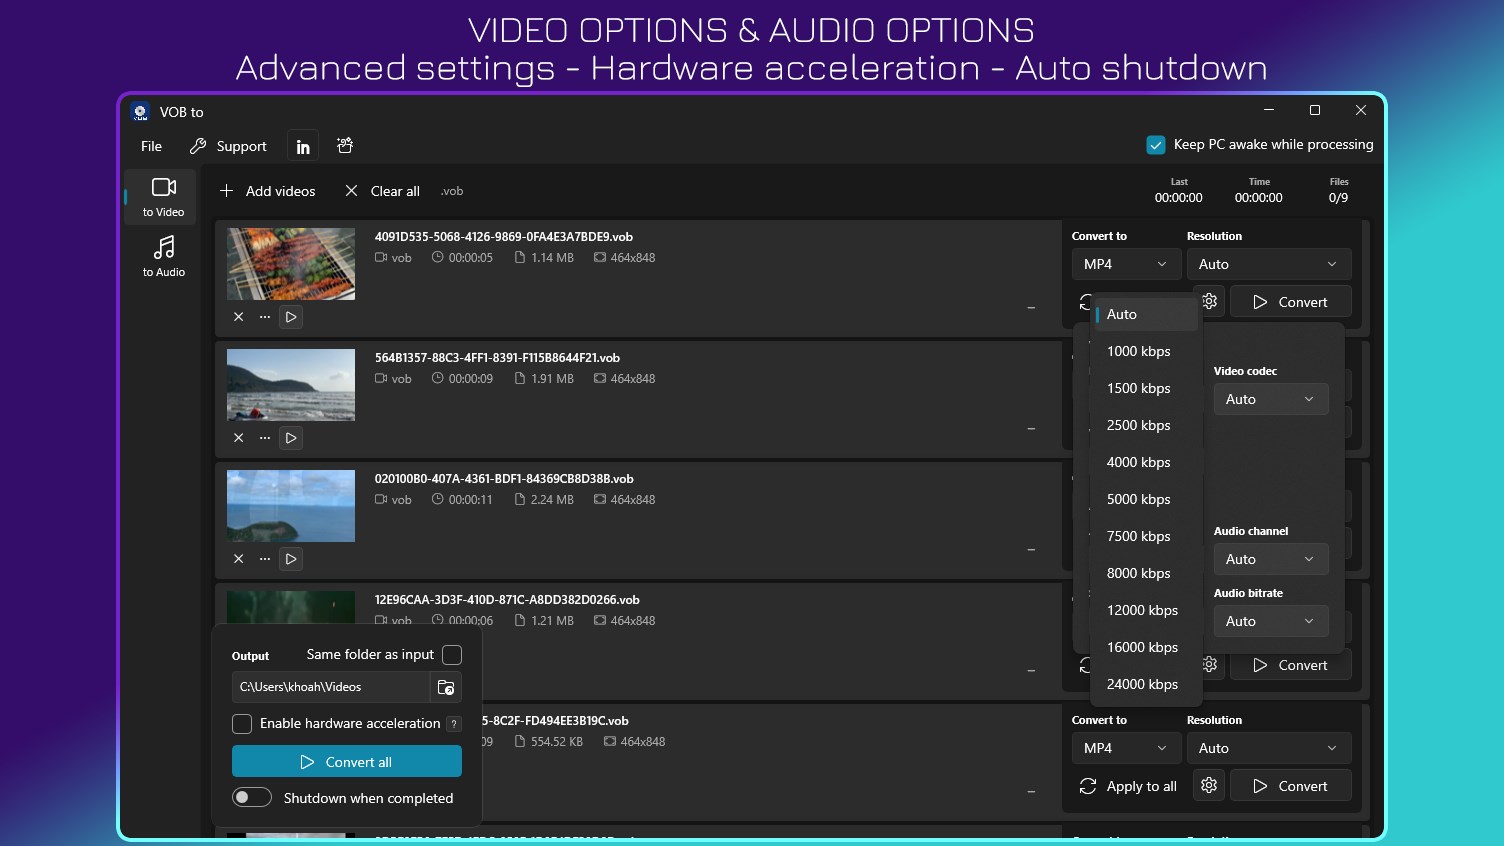This screenshot has height=846, width=1504.
Task: Enable hardware acceleration
Action: 241,723
